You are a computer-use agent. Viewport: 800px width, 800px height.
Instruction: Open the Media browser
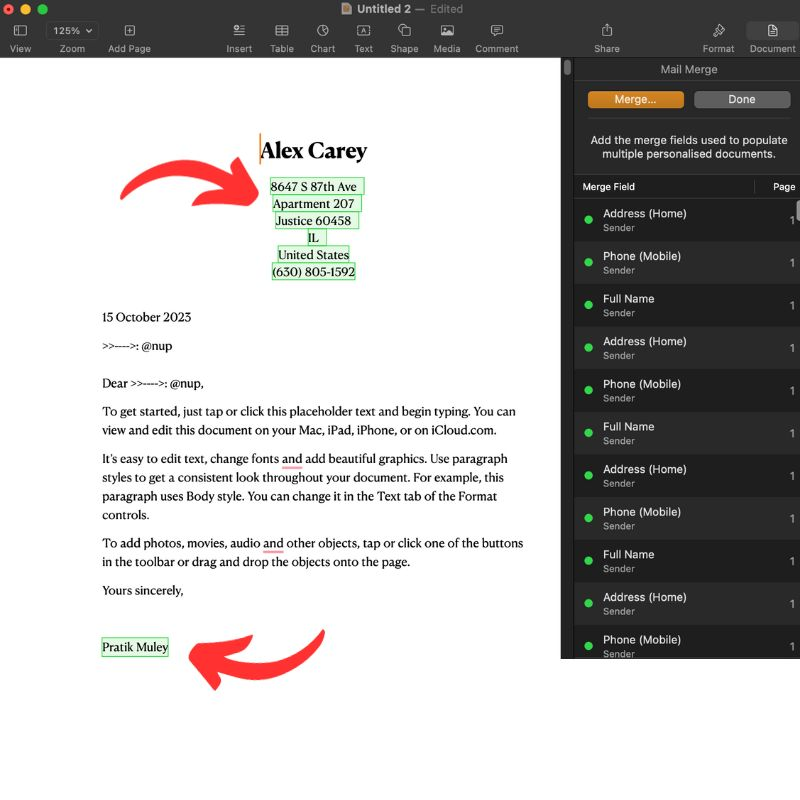coord(447,31)
